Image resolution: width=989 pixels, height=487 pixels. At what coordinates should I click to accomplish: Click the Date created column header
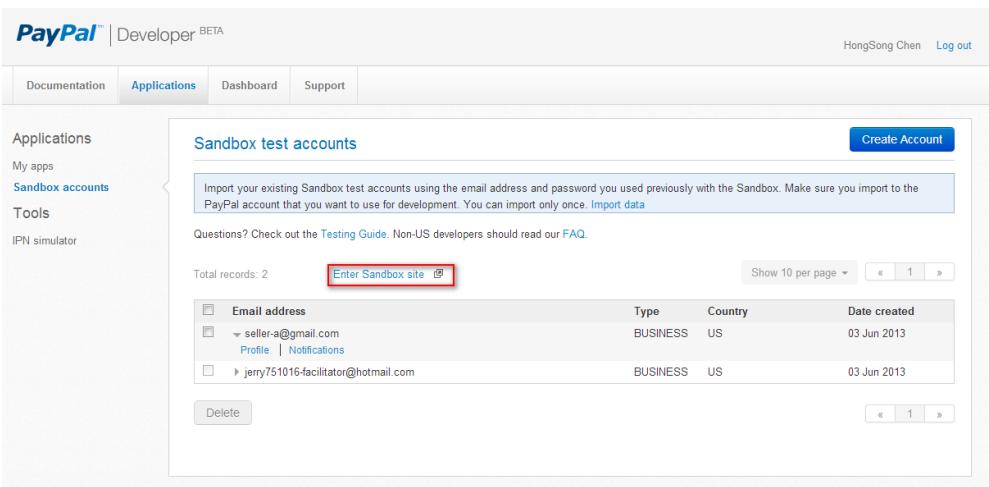point(881,311)
